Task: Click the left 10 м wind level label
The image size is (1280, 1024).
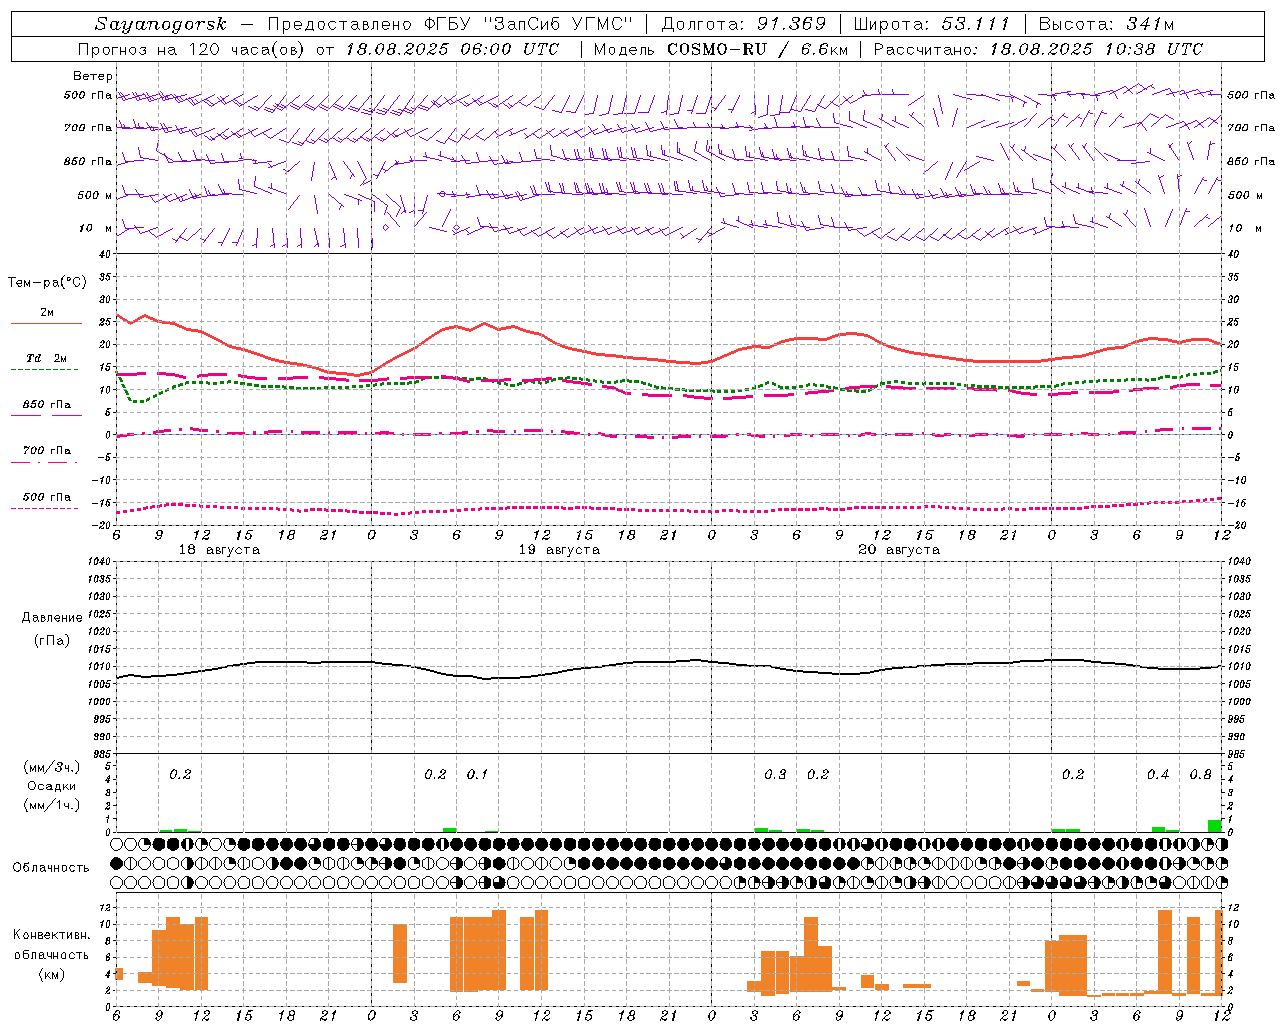Action: pyautogui.click(x=96, y=228)
